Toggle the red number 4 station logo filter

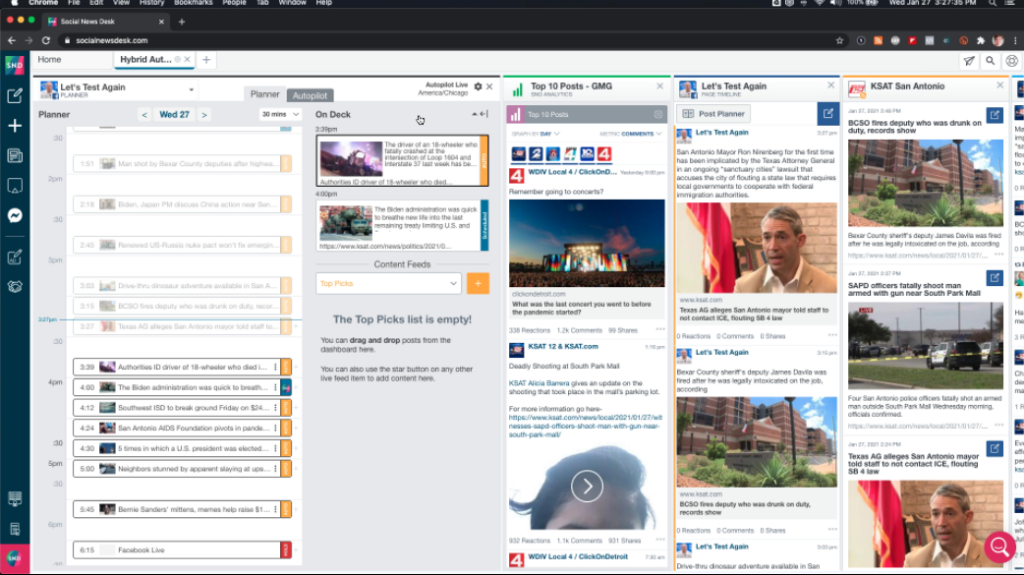click(x=605, y=154)
